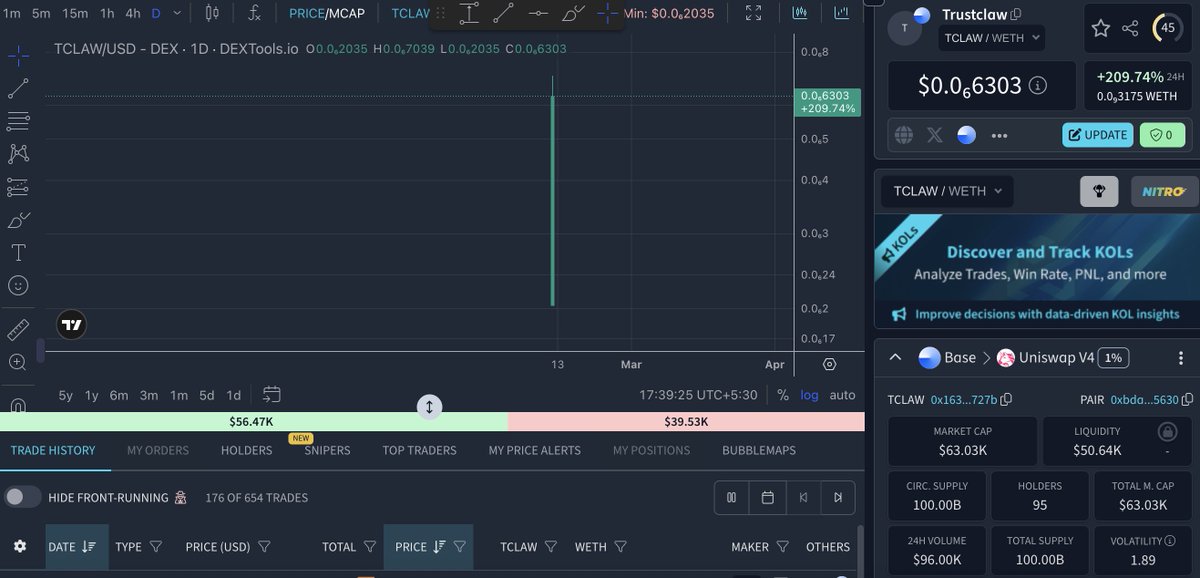
Task: Collapse the Base Uniswap V4 section chevron
Action: coord(896,357)
